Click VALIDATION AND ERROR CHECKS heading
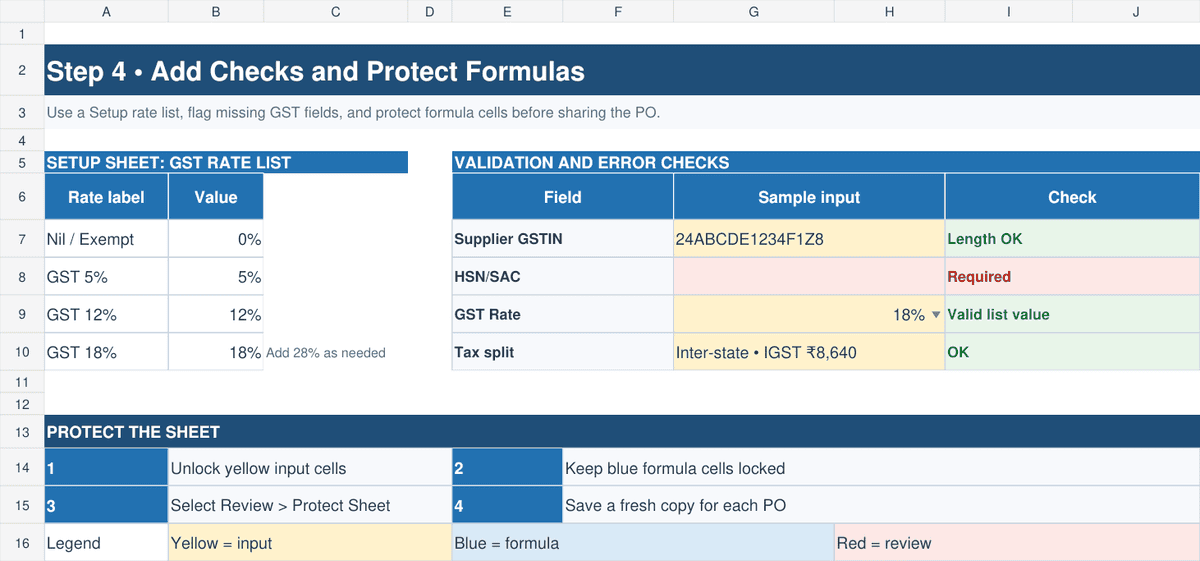Viewport: 1200px width, 561px height. (826, 162)
